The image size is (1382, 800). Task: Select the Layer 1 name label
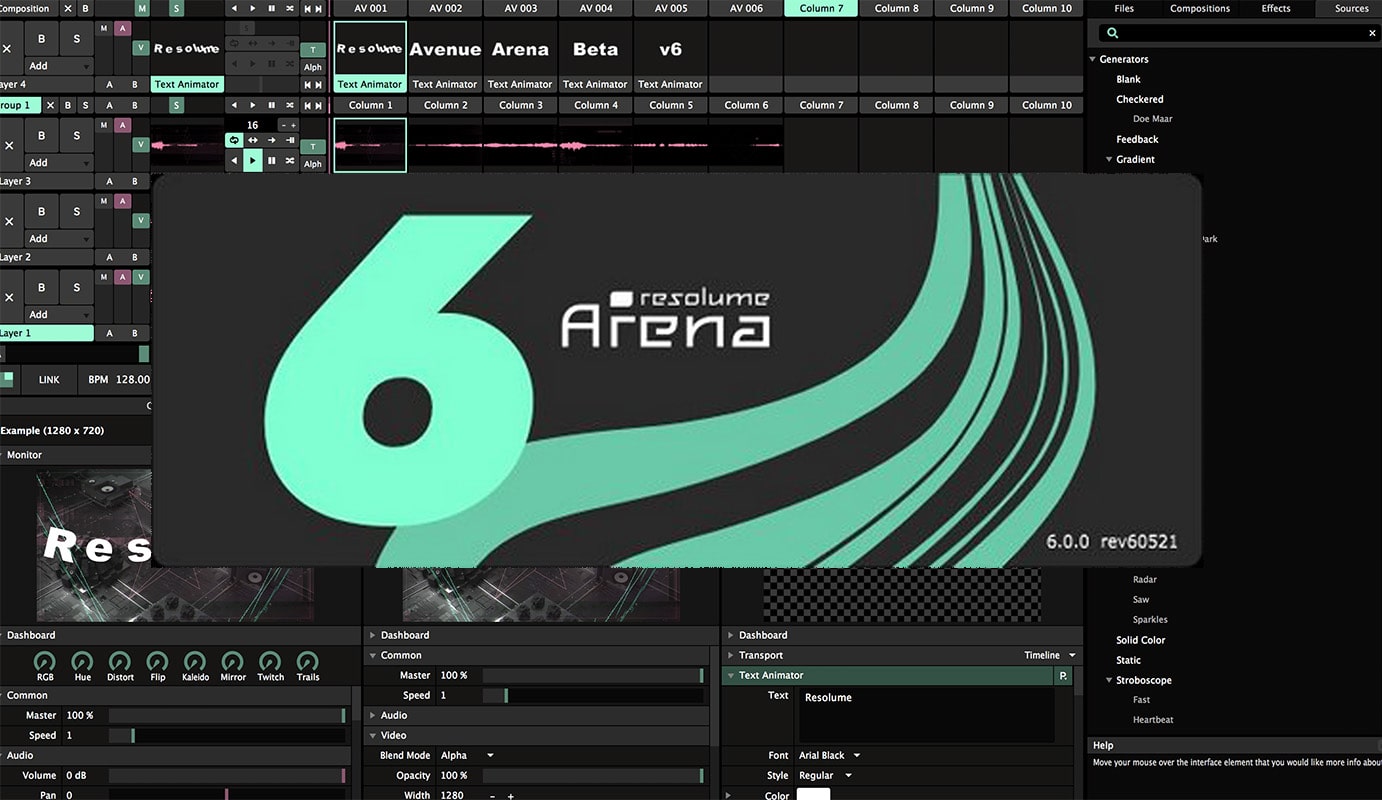tap(46, 333)
